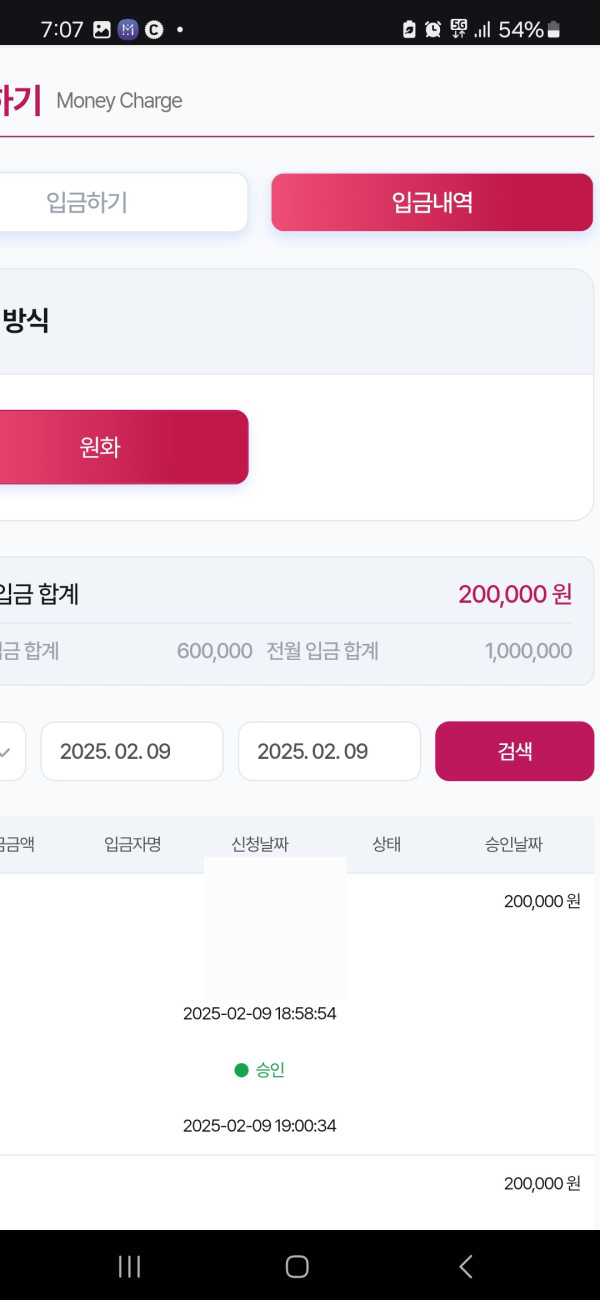Tap the 승인날짜 column header

[x=514, y=845]
